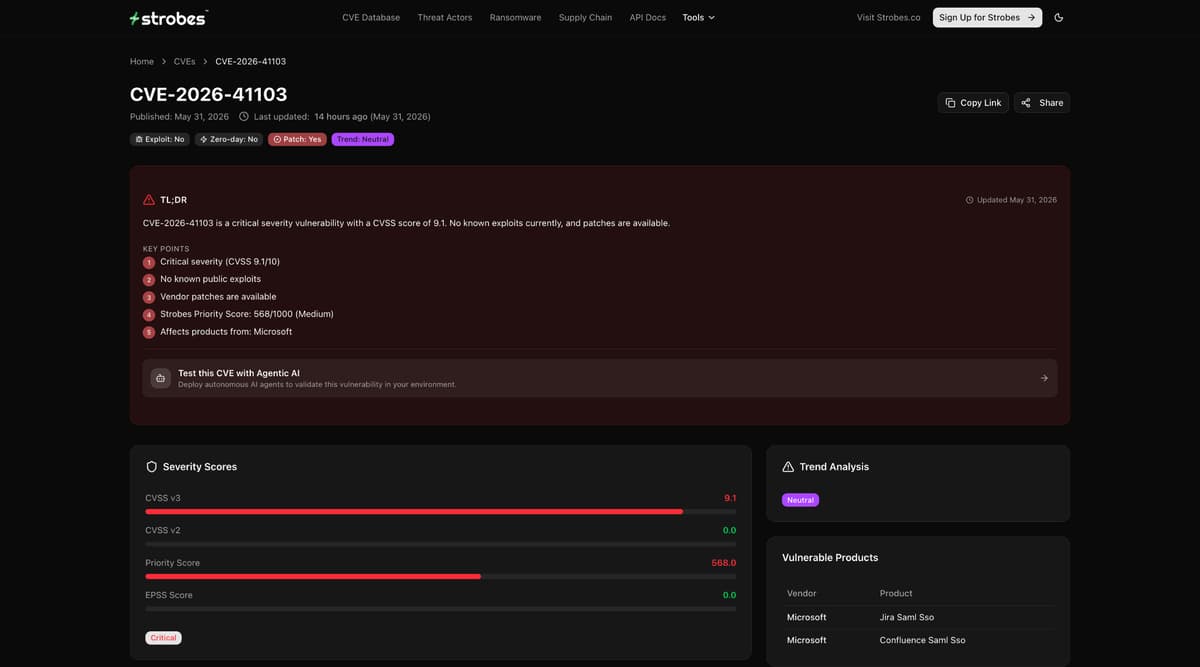Image resolution: width=1200 pixels, height=667 pixels.
Task: Select Jira Saml Sso product row
Action: pyautogui.click(x=918, y=617)
